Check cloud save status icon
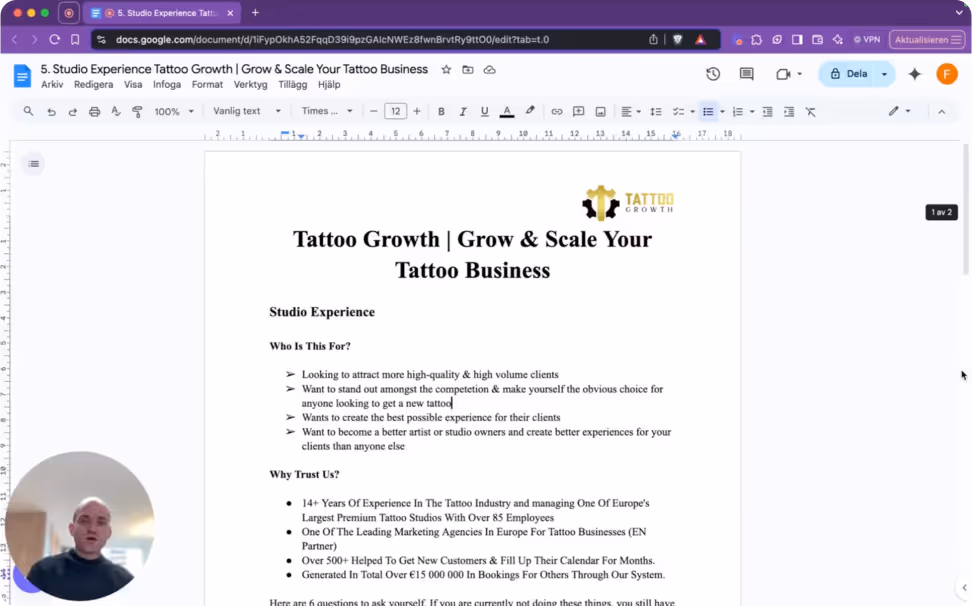The height and width of the screenshot is (606, 972). coord(490,69)
